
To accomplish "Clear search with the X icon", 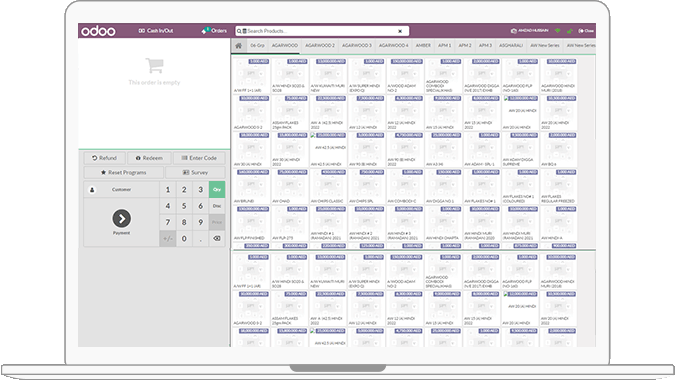I will (400, 31).
